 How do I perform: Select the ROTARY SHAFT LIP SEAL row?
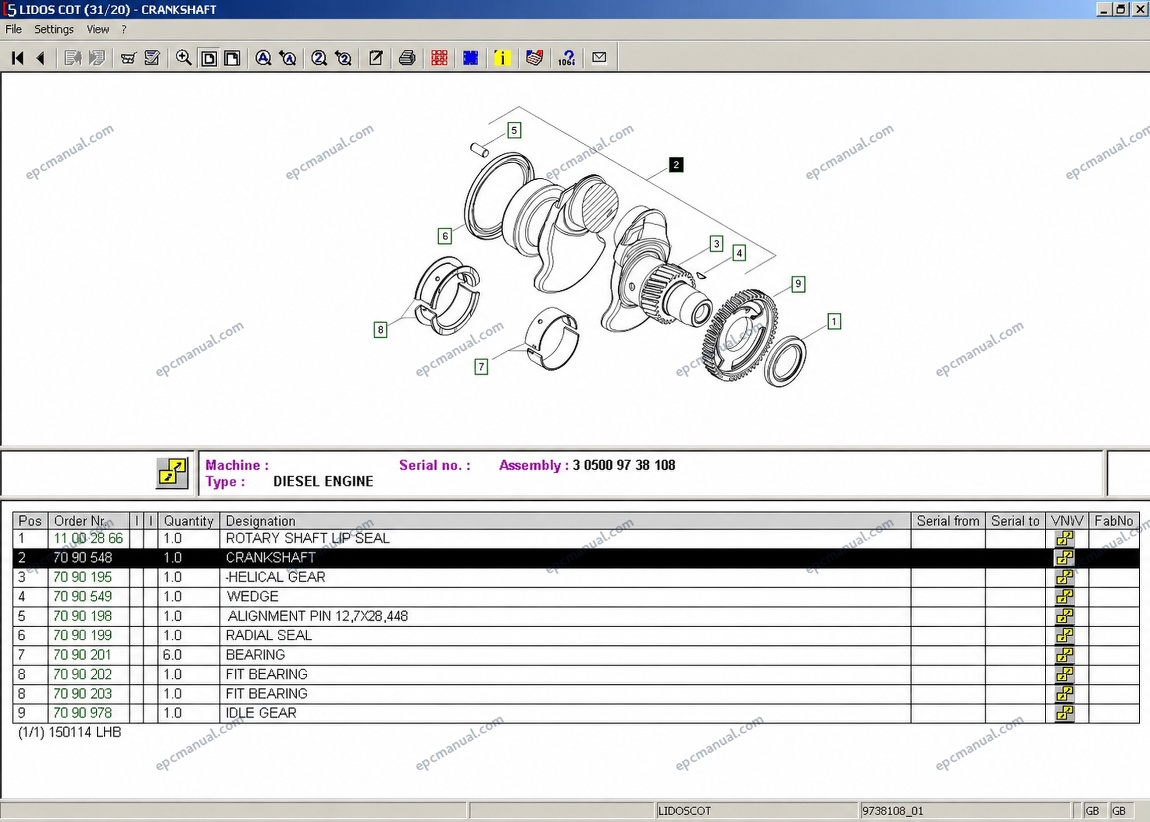[576, 538]
